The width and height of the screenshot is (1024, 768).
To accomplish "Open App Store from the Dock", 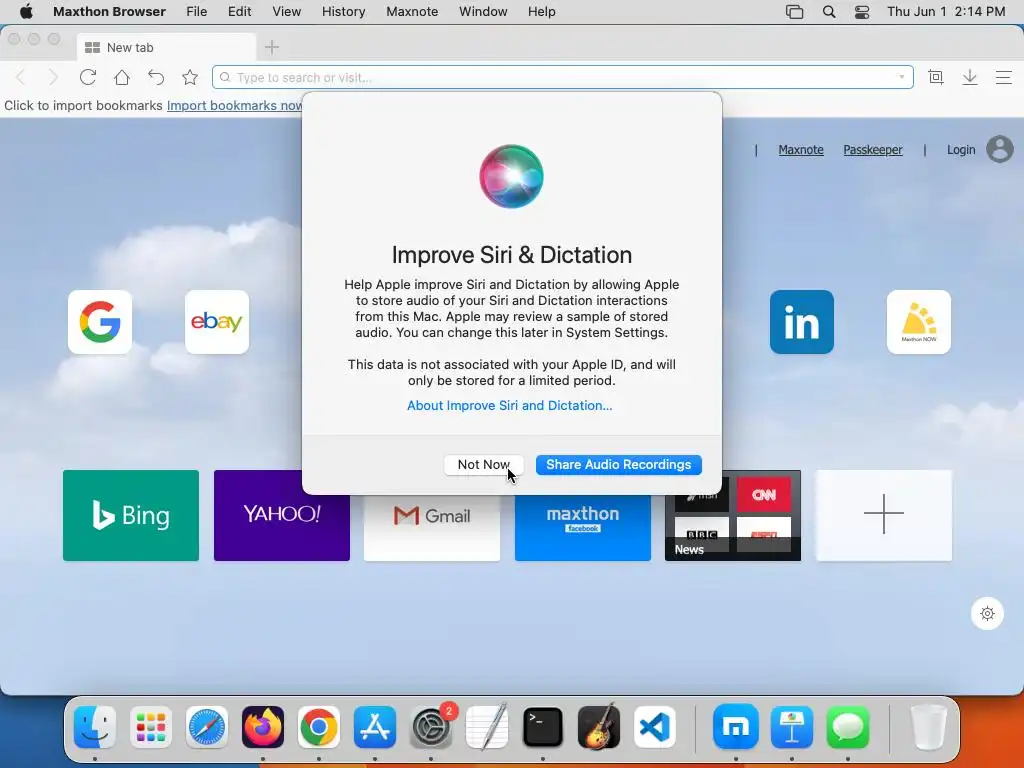I will 375,727.
